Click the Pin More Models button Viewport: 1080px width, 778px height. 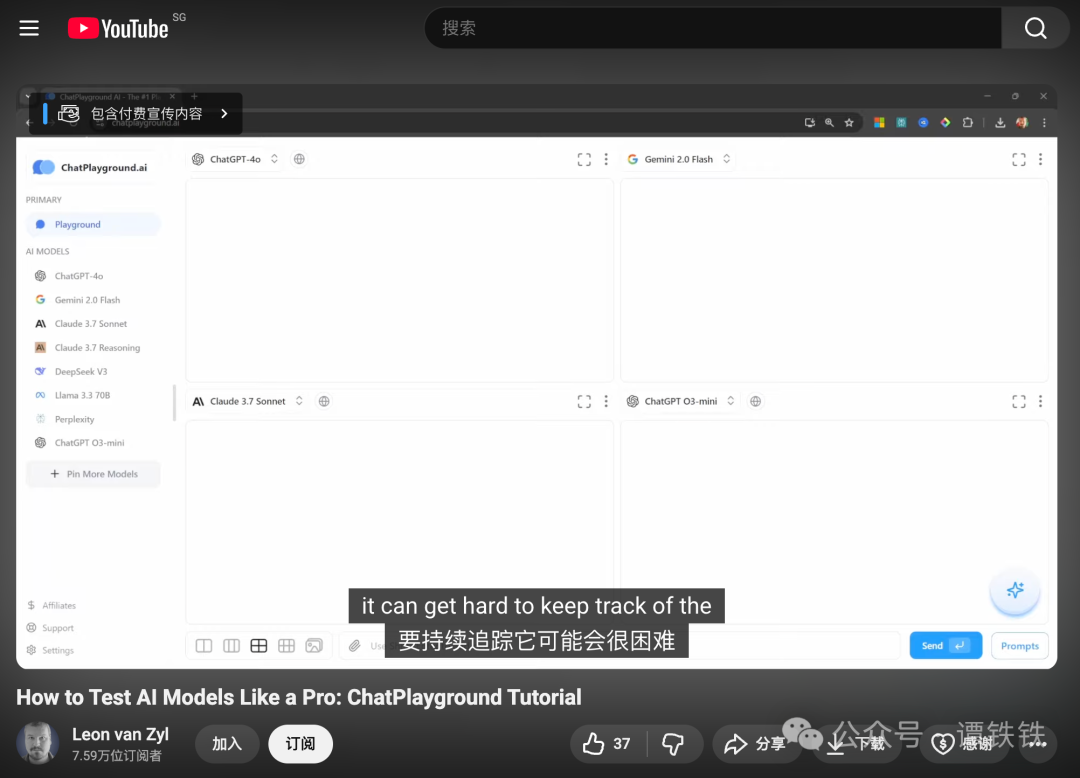93,474
